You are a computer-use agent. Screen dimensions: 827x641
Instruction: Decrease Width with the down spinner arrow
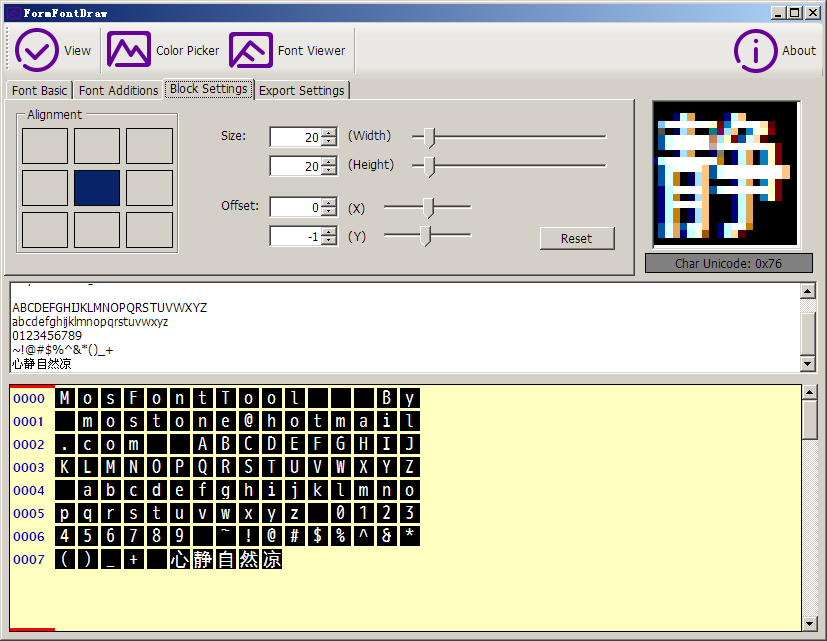(x=329, y=141)
